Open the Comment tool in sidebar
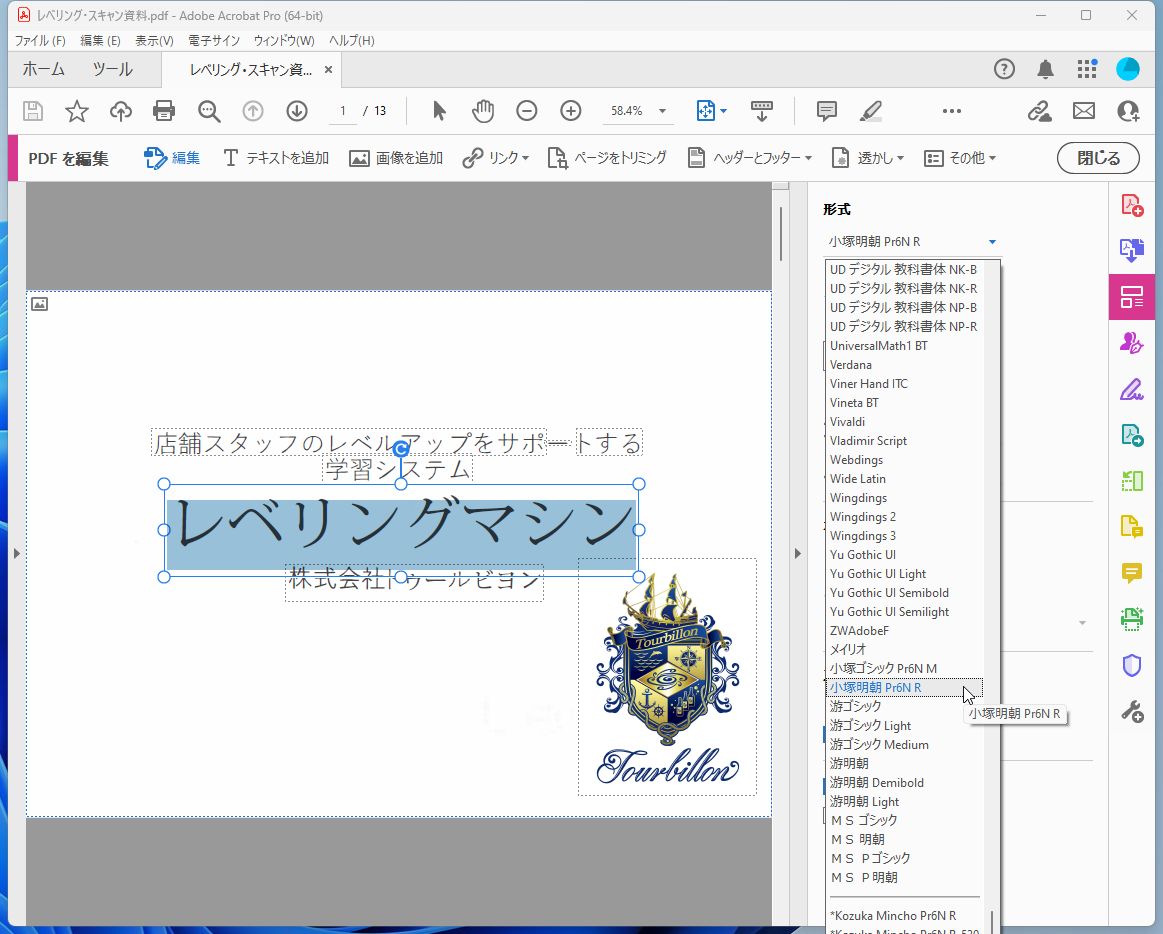The width and height of the screenshot is (1163, 934). (1132, 573)
